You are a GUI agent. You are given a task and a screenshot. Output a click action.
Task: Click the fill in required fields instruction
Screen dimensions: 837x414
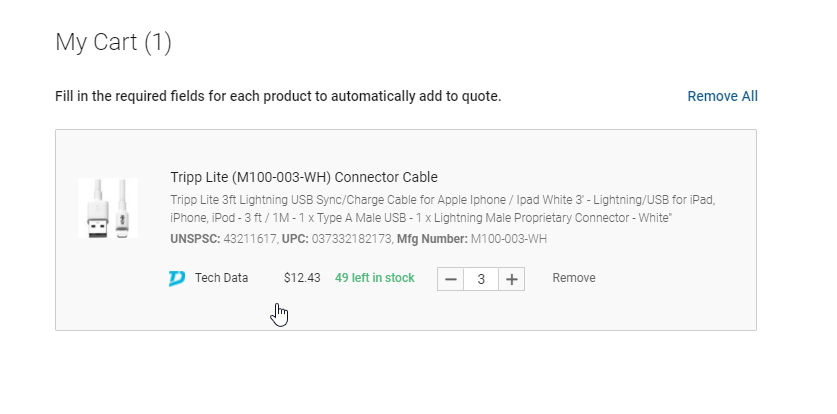278,96
